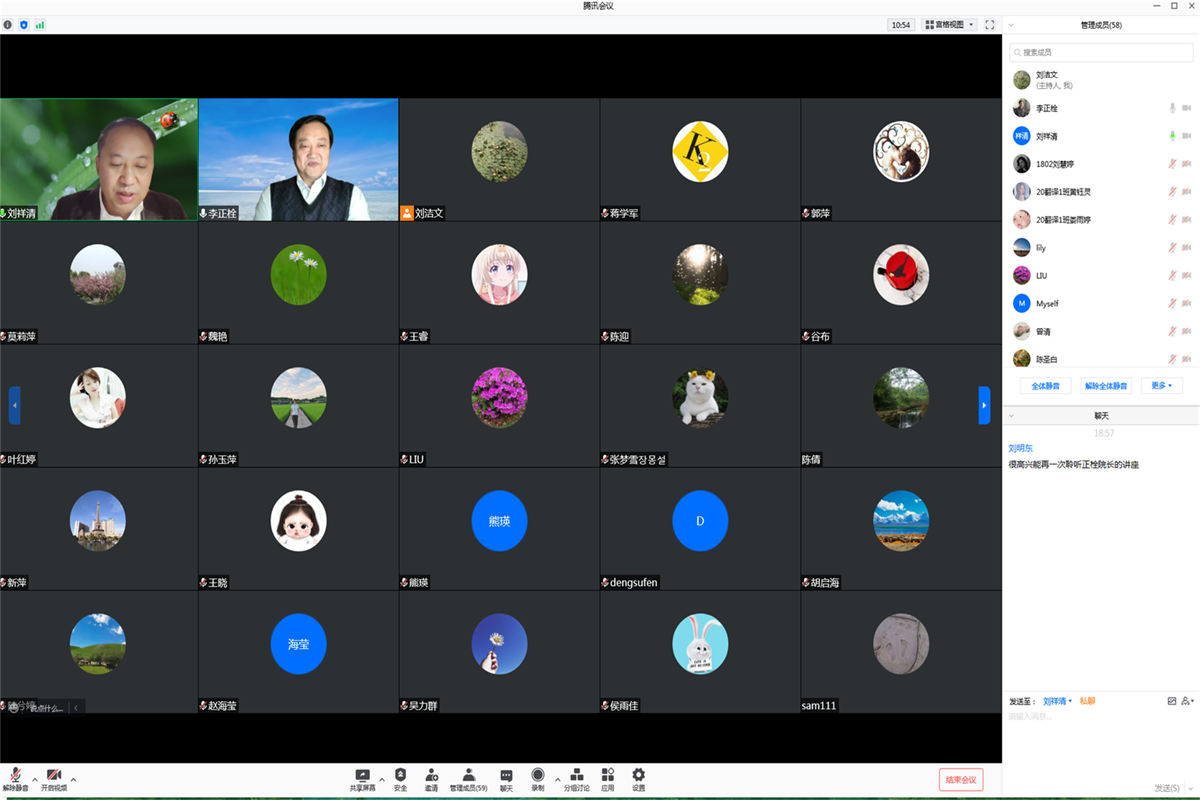Viewport: 1200px width, 800px height.
Task: Open the 聊天 chat toolbar item
Action: pos(506,778)
